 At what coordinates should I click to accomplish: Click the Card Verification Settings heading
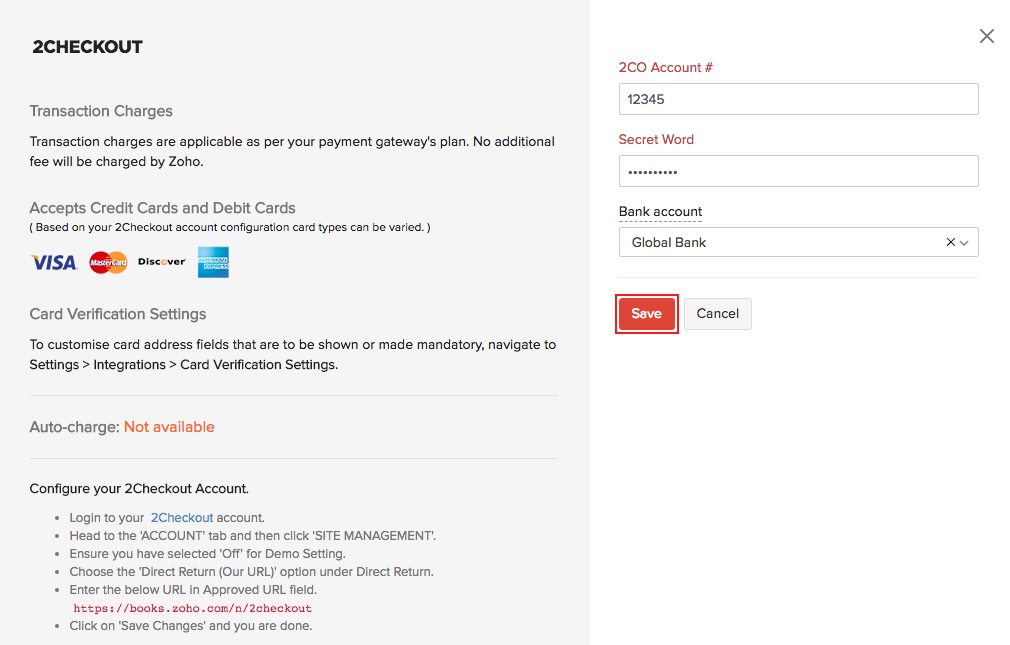point(118,314)
